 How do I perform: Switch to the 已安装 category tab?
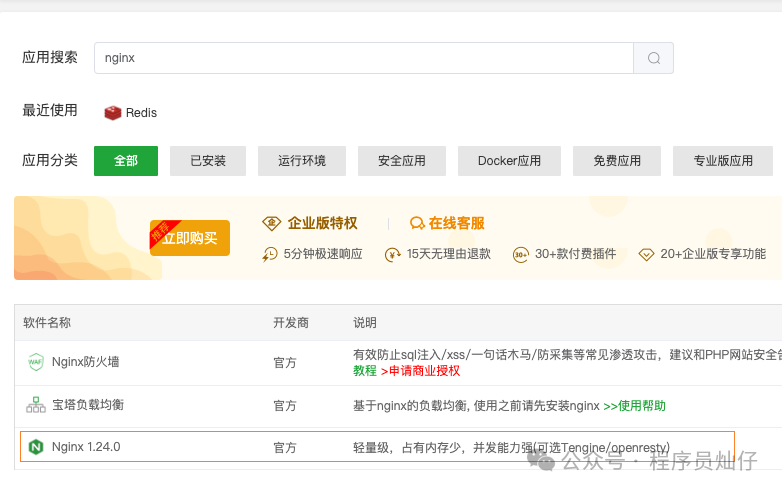[x=208, y=161]
